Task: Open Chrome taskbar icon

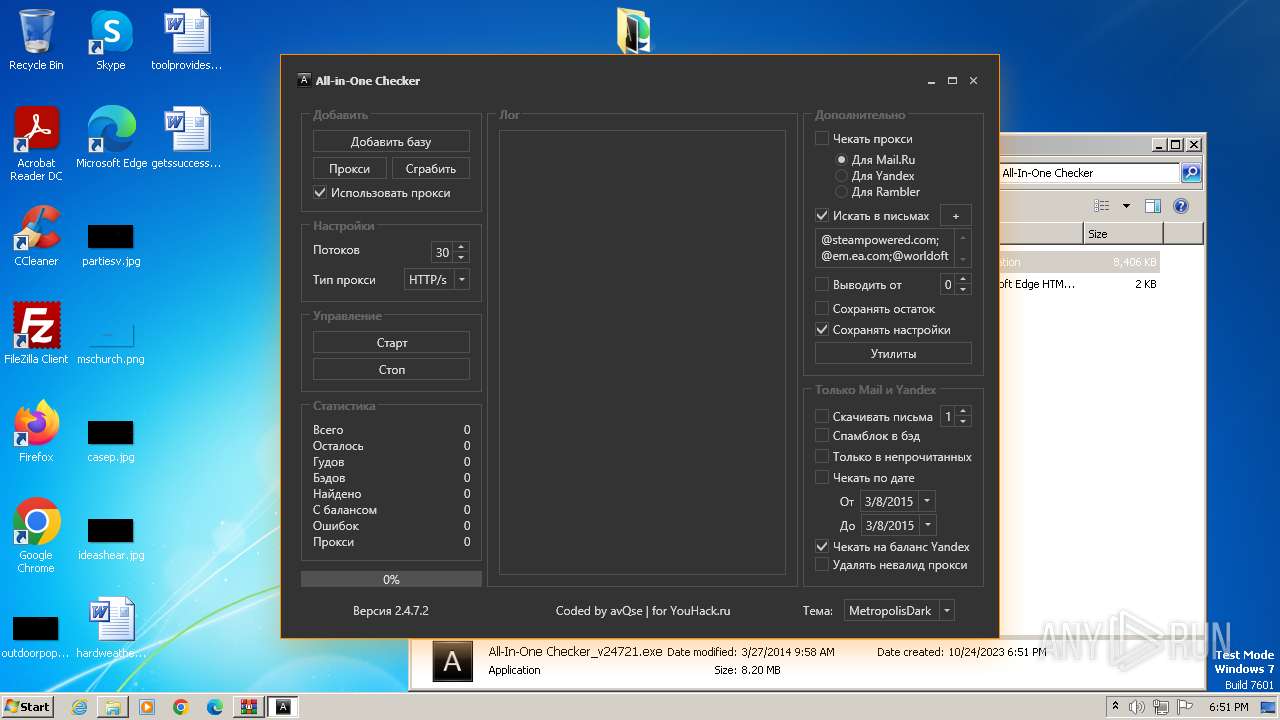Action: pyautogui.click(x=181, y=707)
